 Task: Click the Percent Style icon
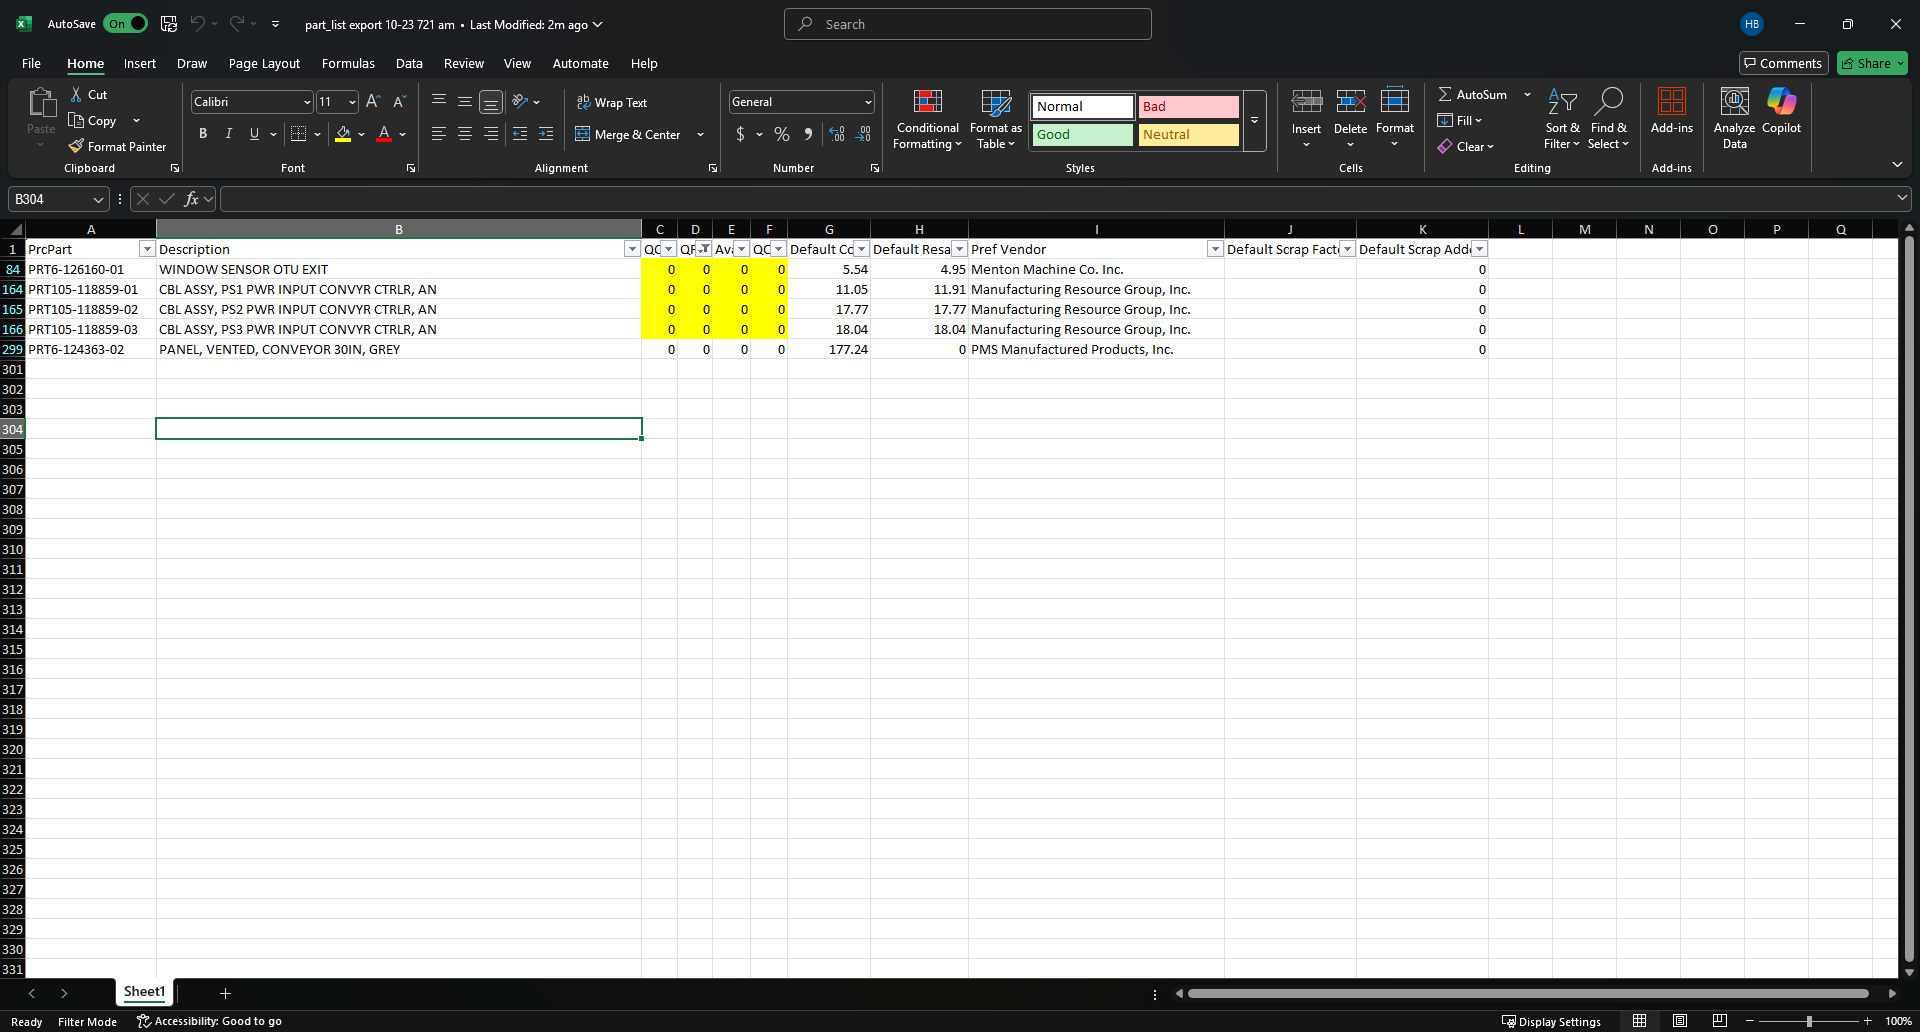782,134
